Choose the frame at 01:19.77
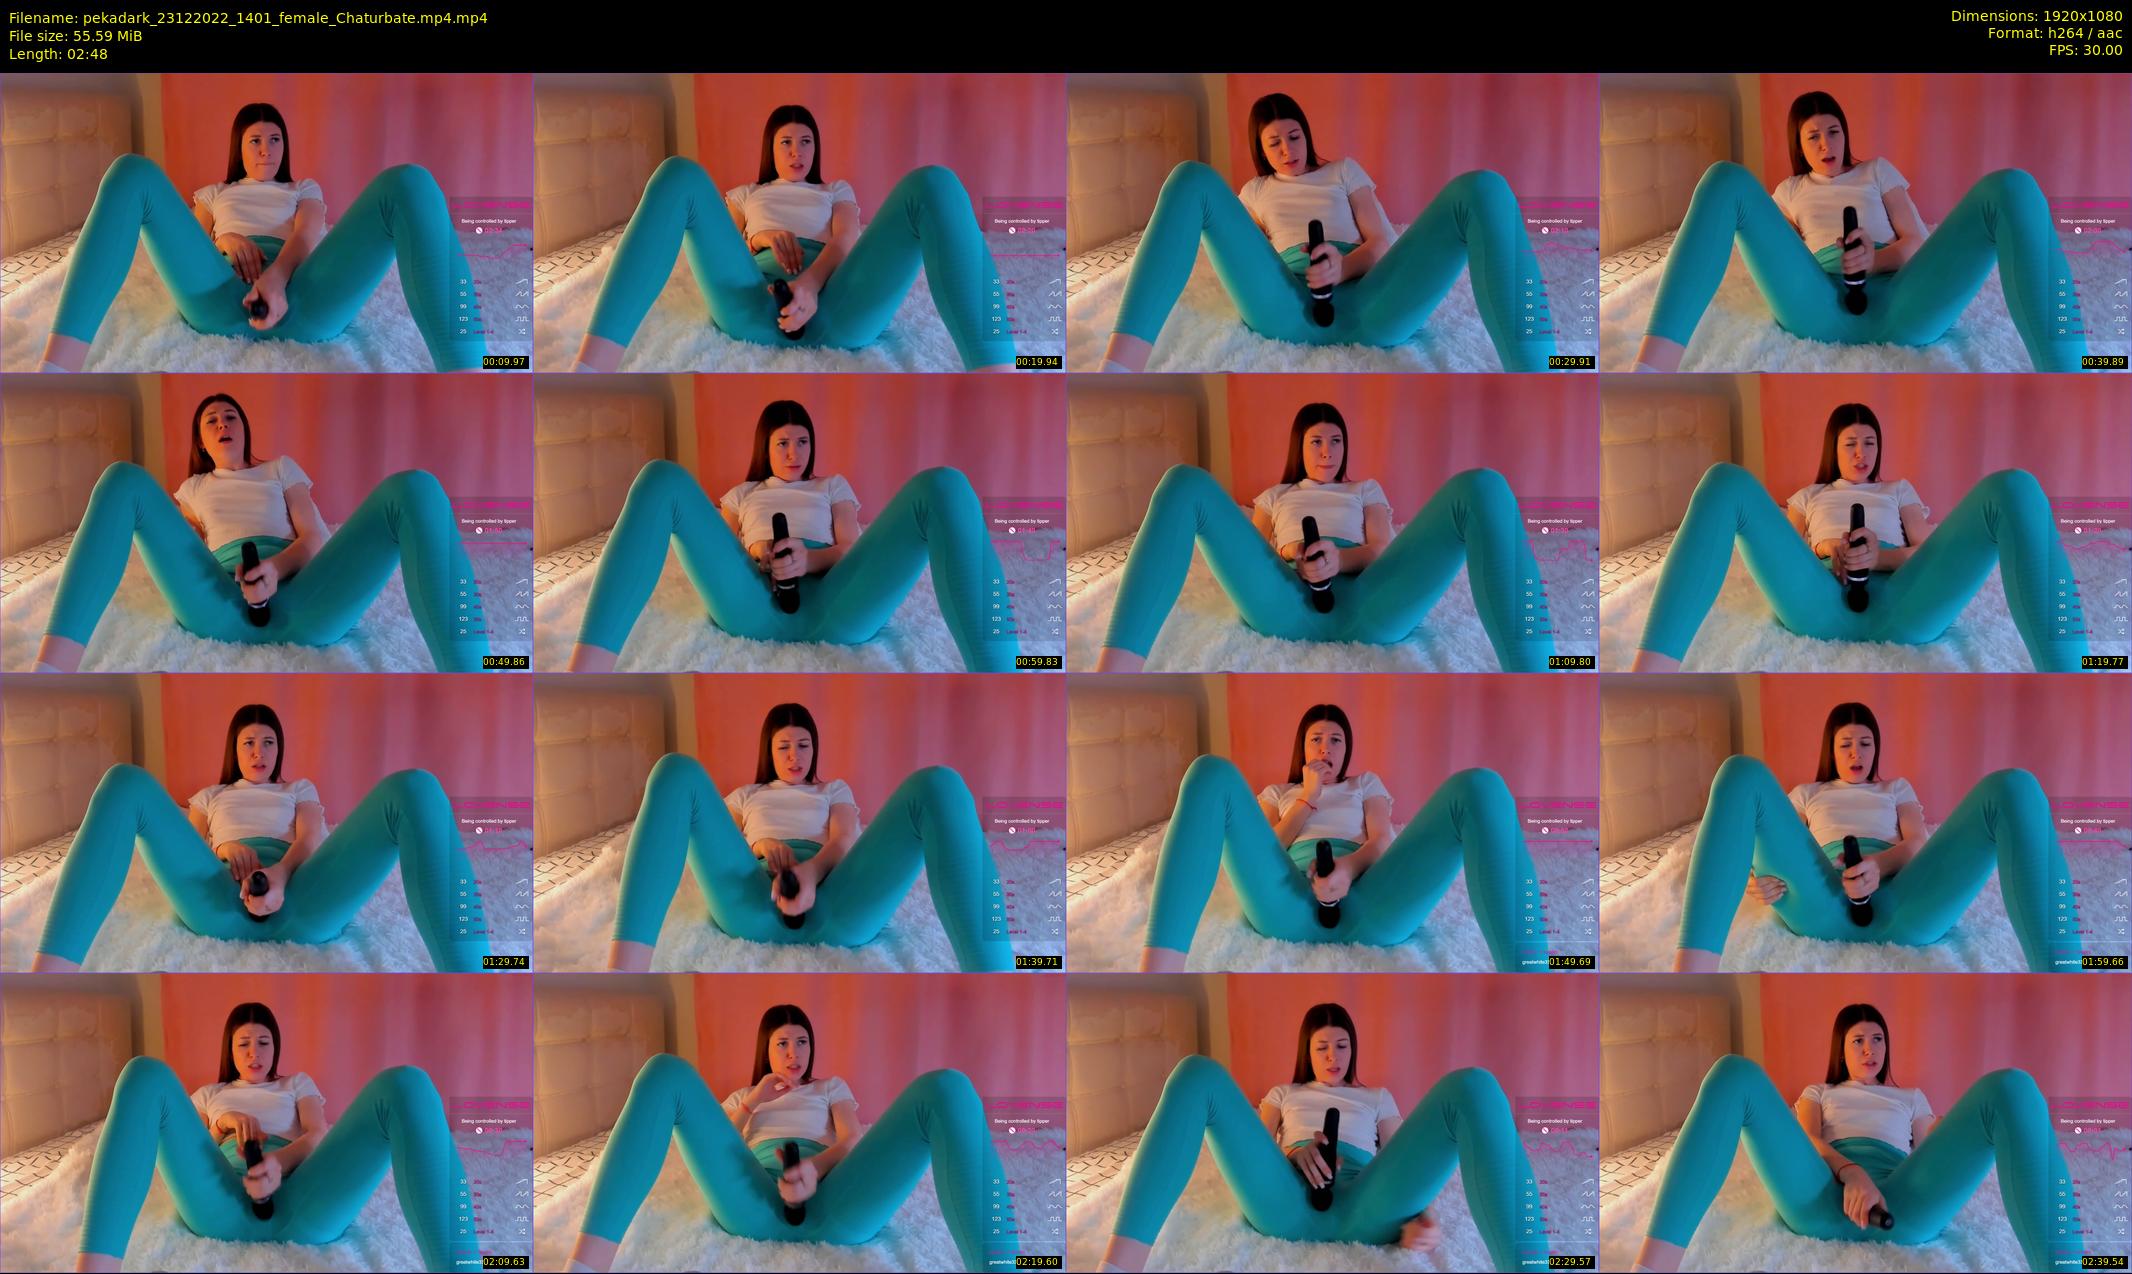The image size is (2132, 1274). point(1865,522)
